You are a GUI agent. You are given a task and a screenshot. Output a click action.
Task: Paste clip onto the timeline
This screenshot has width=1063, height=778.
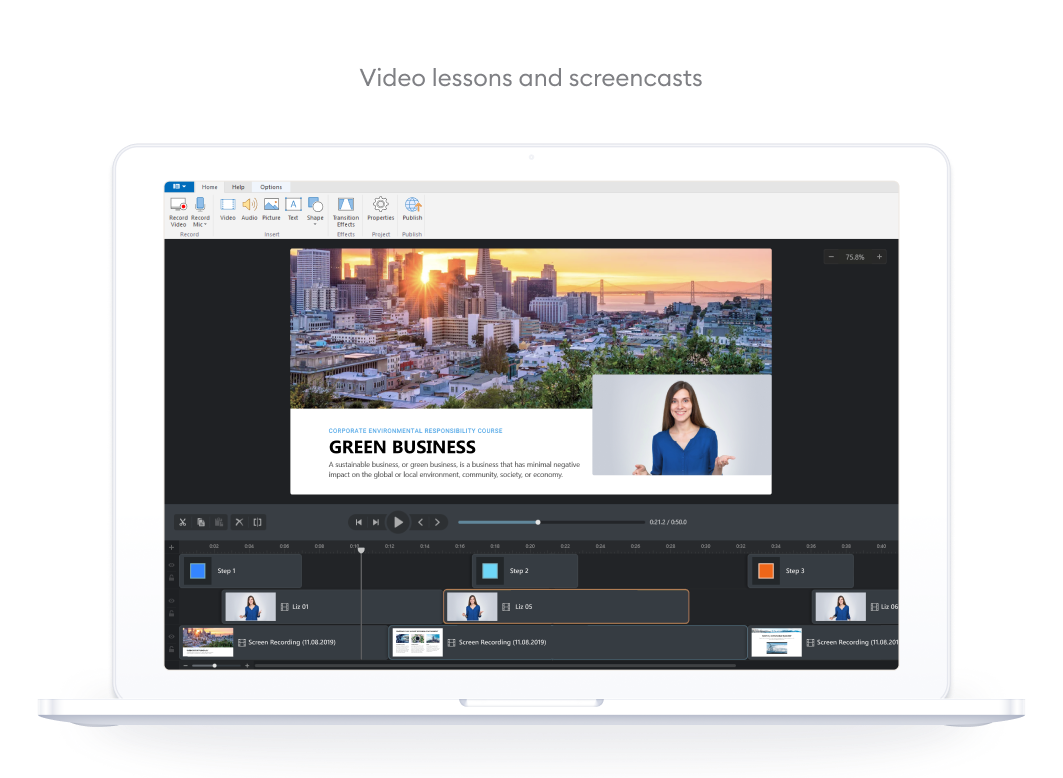[219, 522]
